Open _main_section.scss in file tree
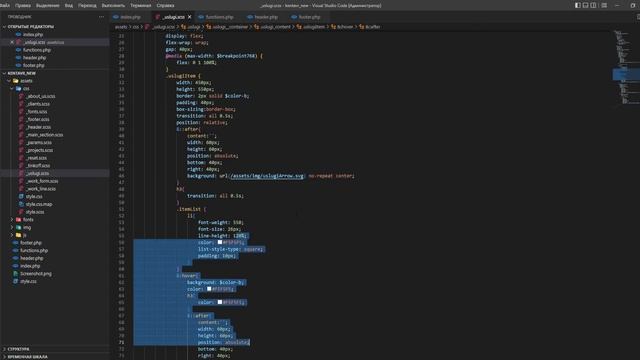 (x=44, y=135)
